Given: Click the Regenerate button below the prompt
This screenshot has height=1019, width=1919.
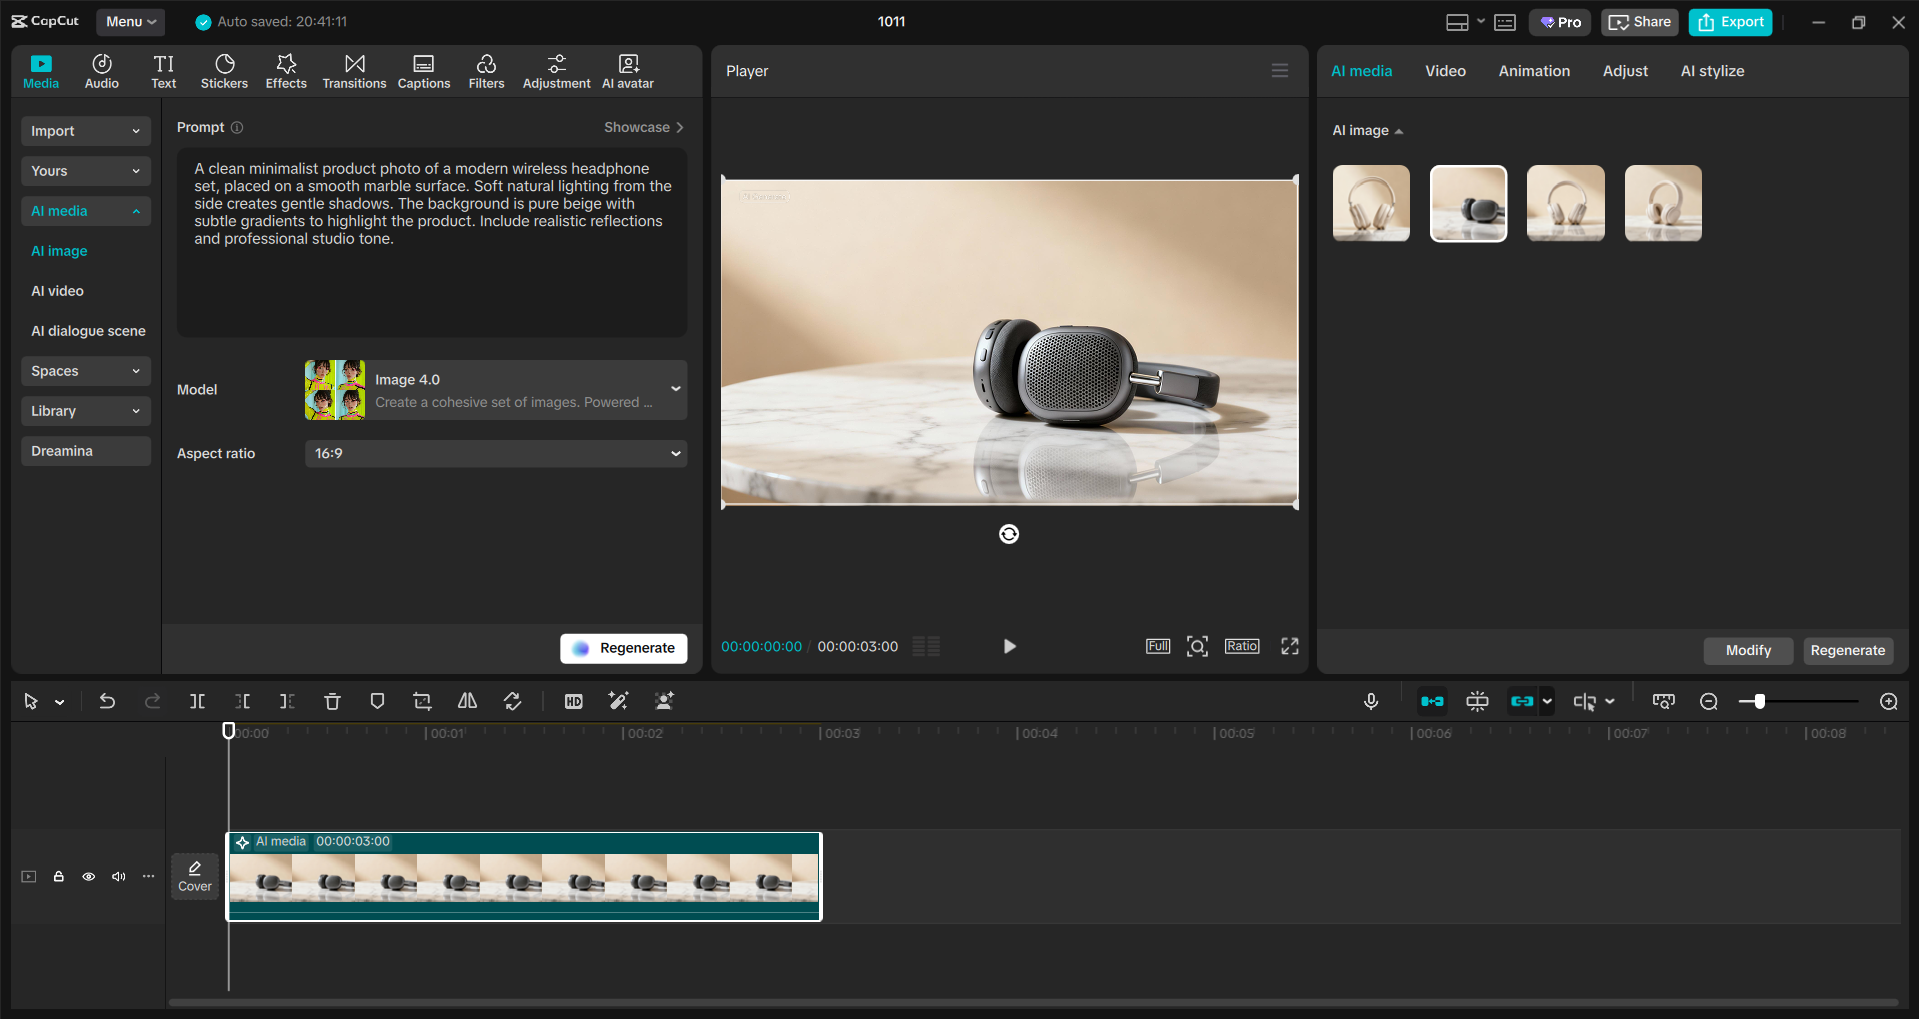Looking at the screenshot, I should (623, 648).
